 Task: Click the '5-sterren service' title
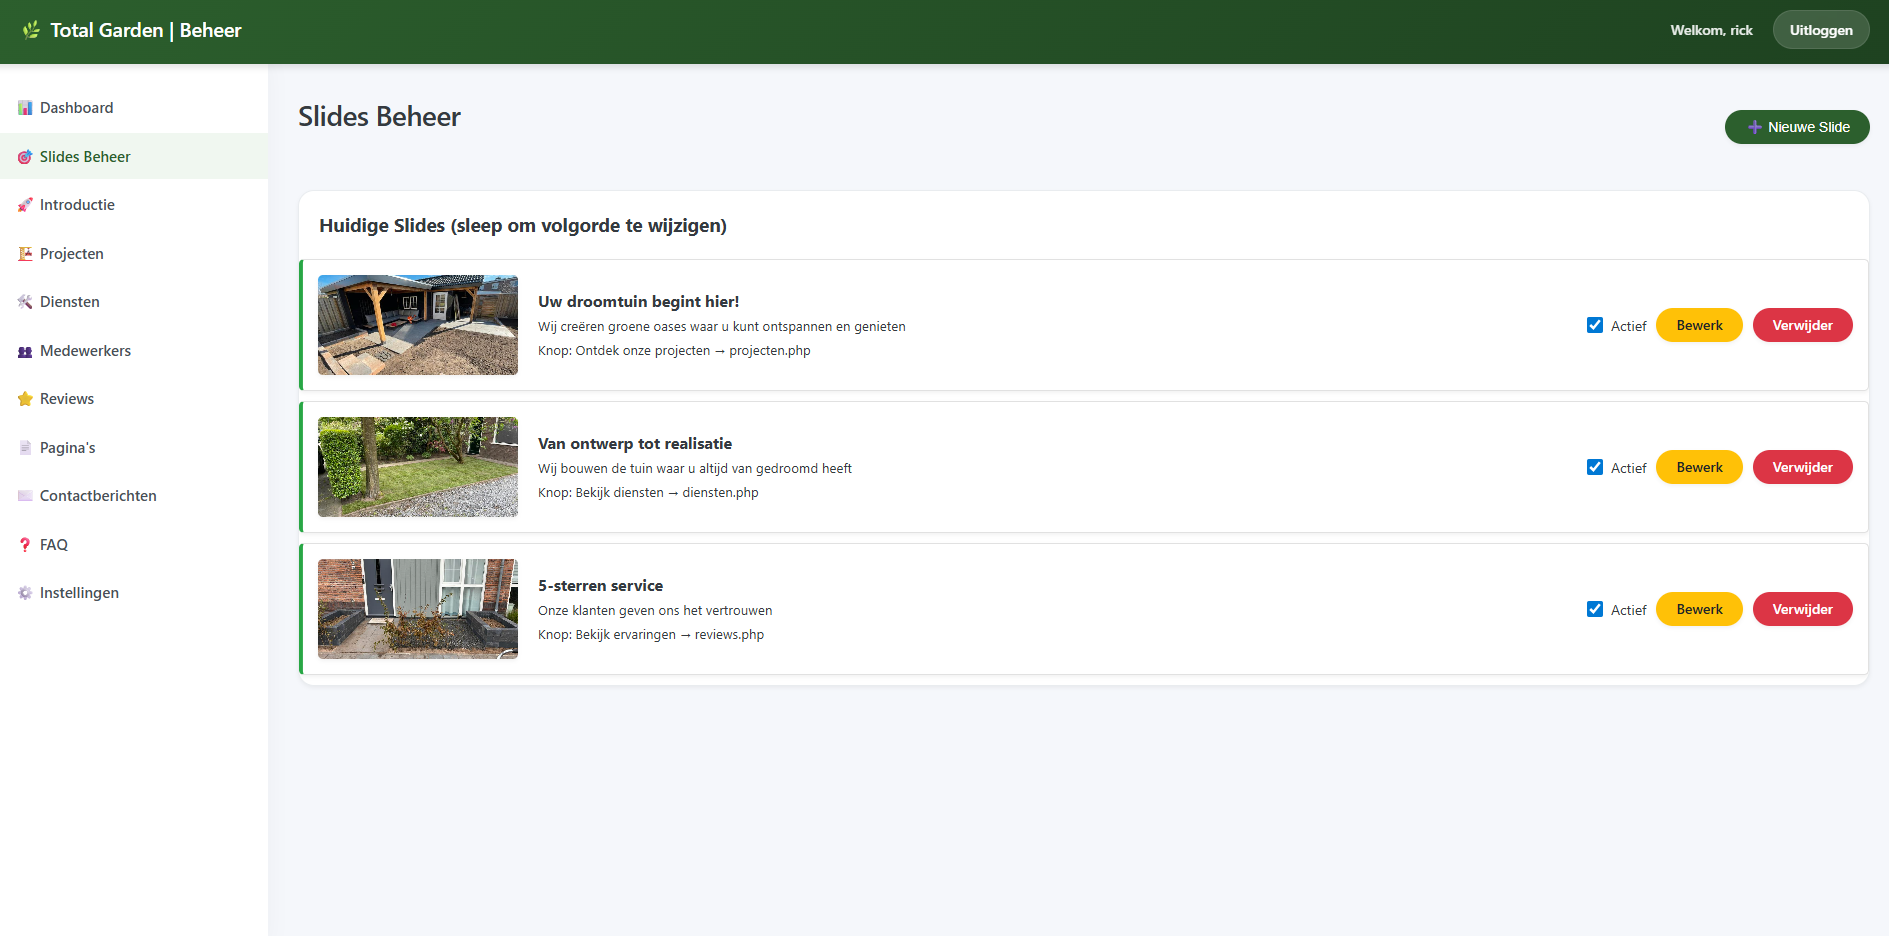(x=600, y=586)
